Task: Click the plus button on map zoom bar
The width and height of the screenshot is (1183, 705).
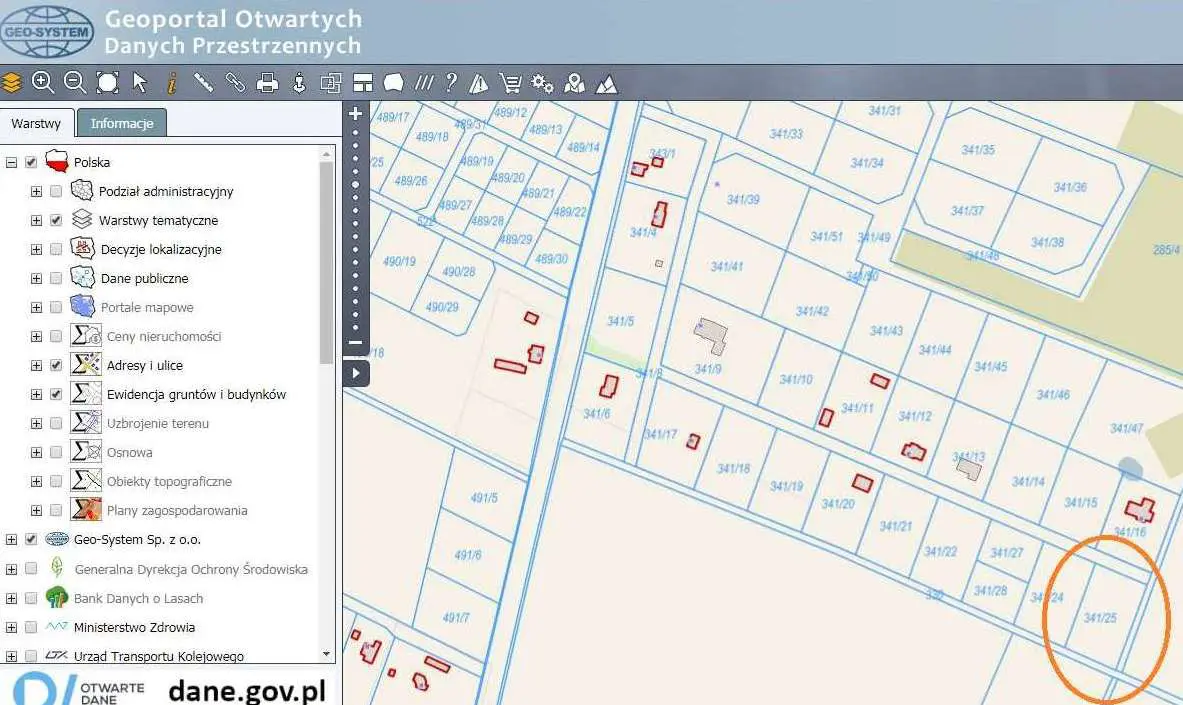Action: coord(355,114)
